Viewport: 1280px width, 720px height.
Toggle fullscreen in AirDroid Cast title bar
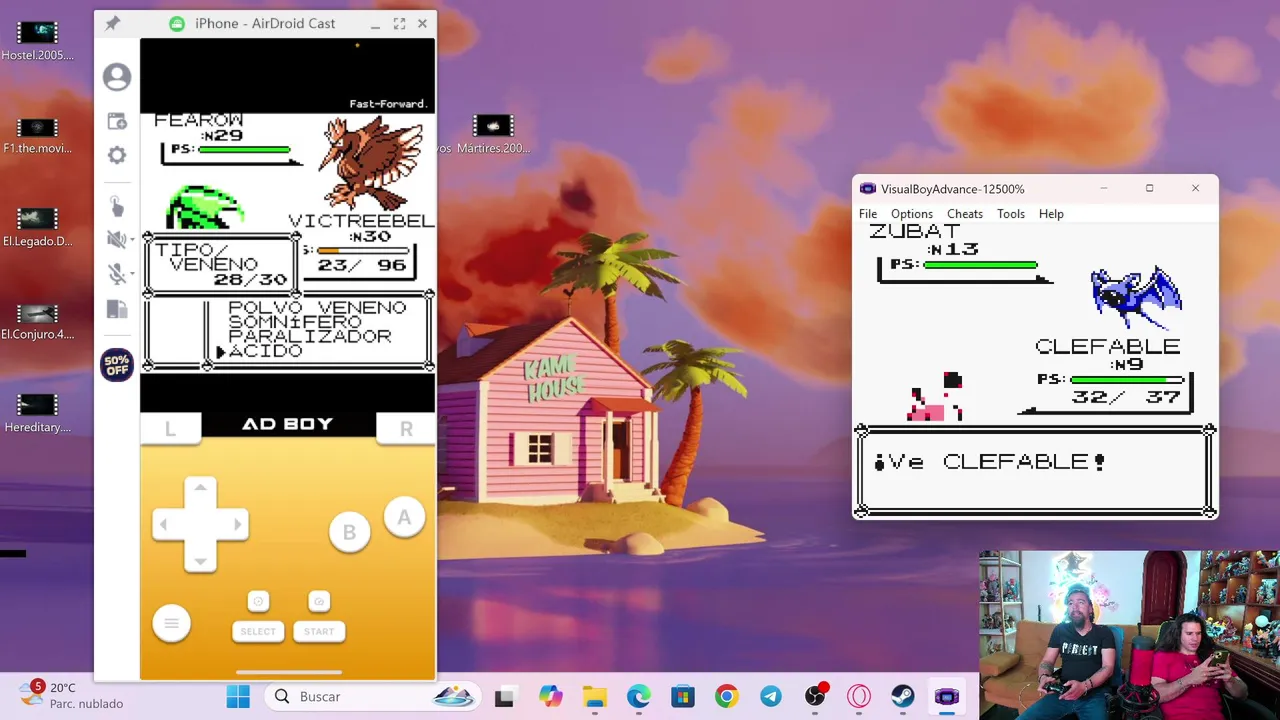(x=399, y=23)
